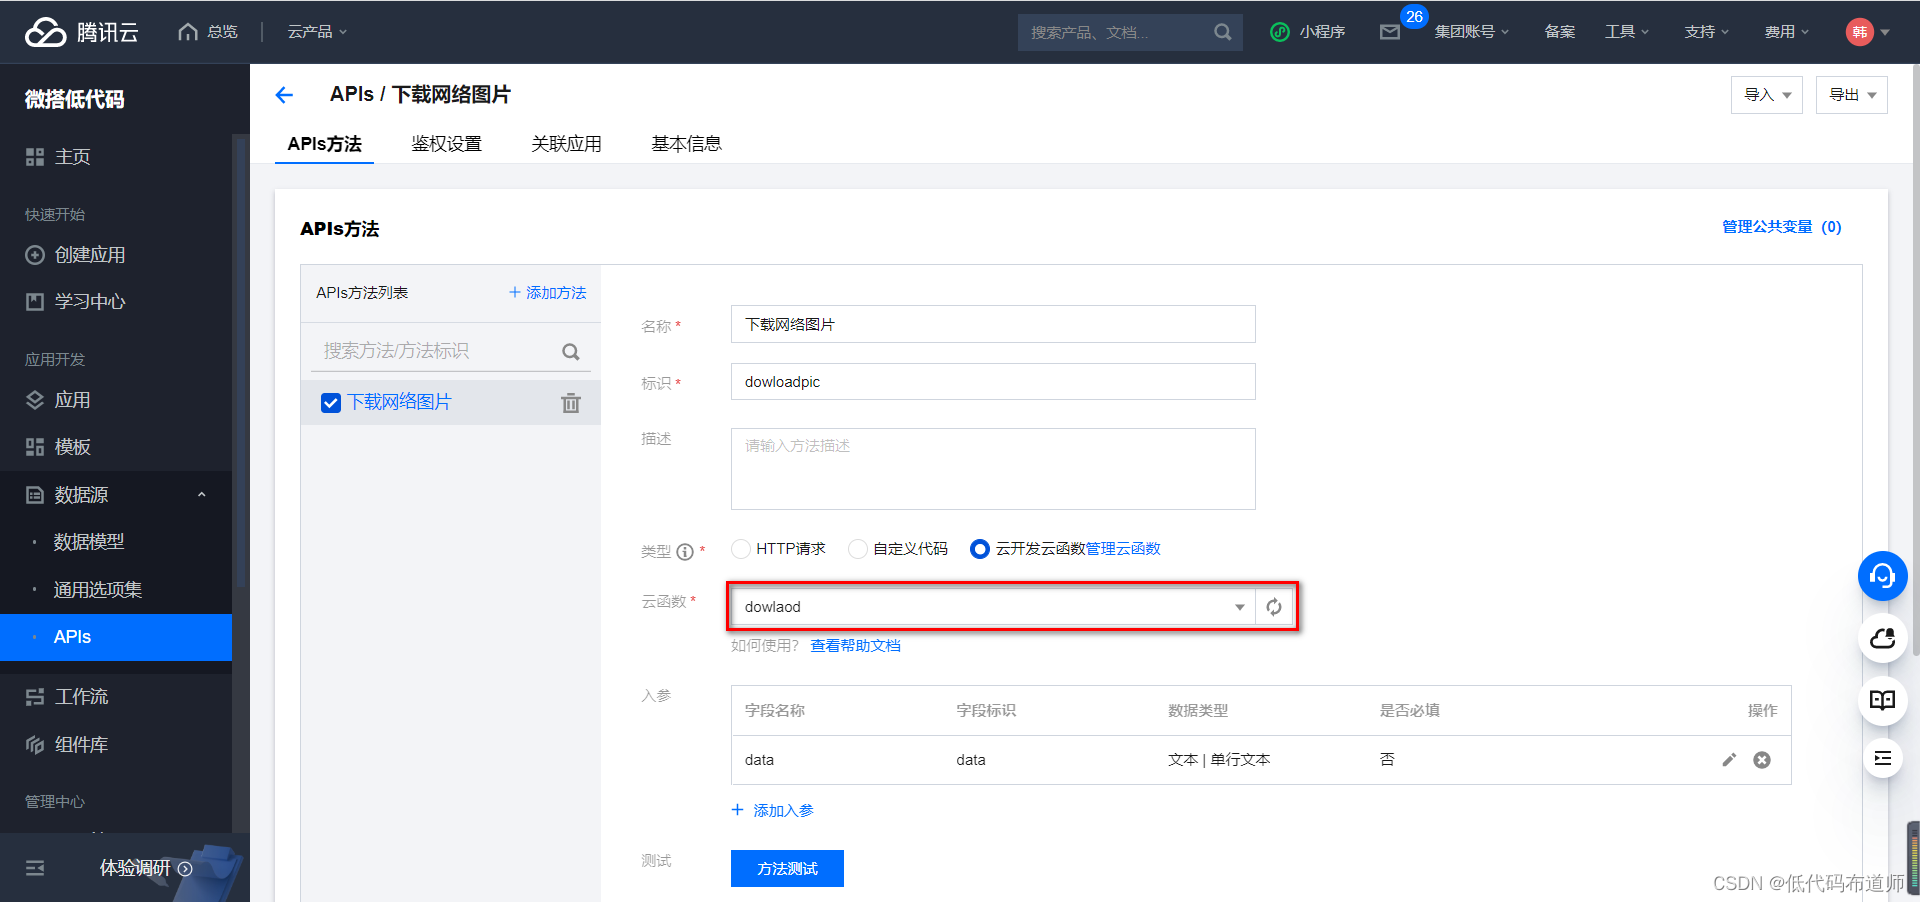Focus the 名称 input field
Viewport: 1920px width, 902px height.
993,325
